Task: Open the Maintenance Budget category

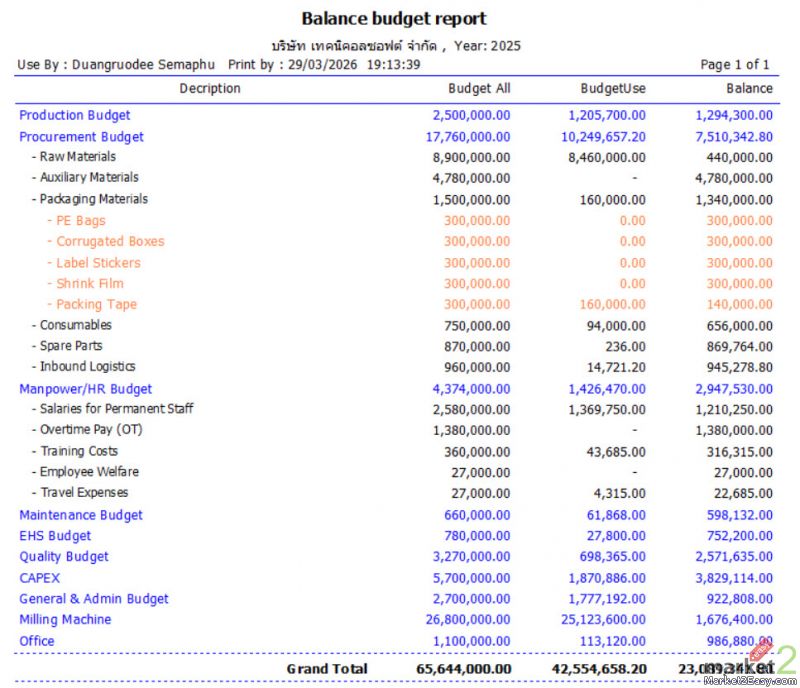Action: (x=81, y=515)
